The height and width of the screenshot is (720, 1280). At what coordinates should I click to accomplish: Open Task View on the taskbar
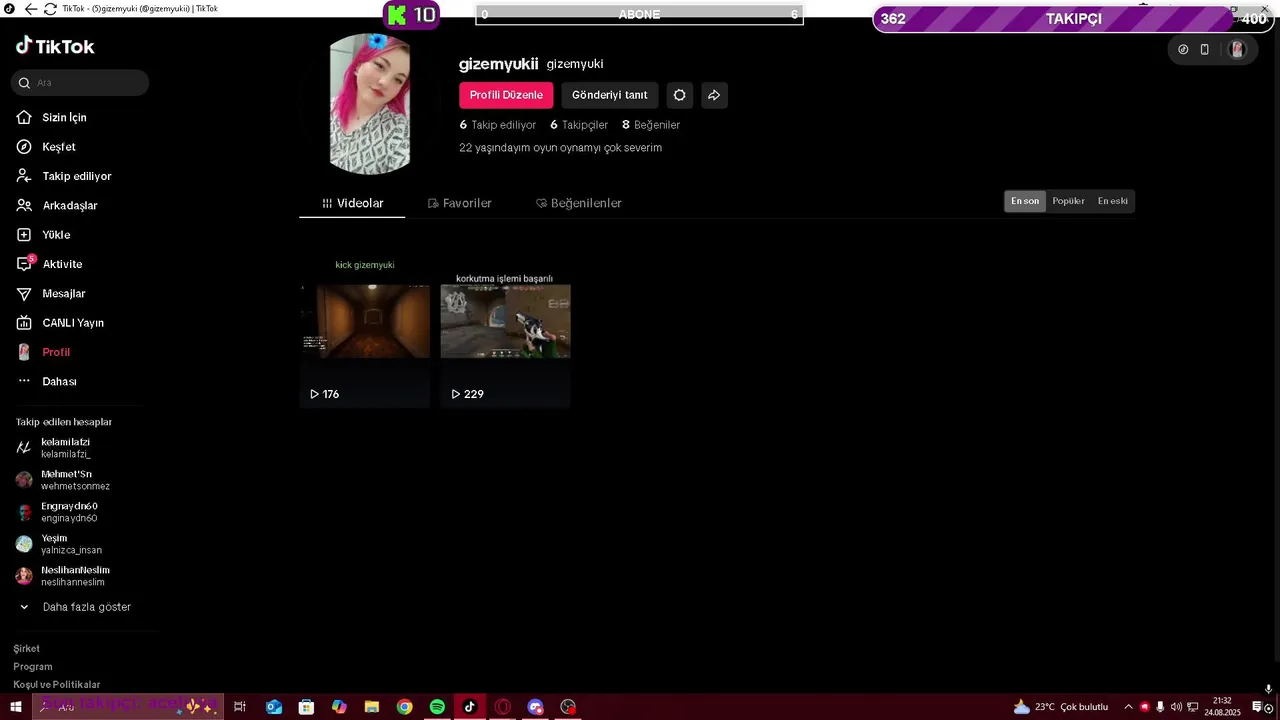(240, 707)
